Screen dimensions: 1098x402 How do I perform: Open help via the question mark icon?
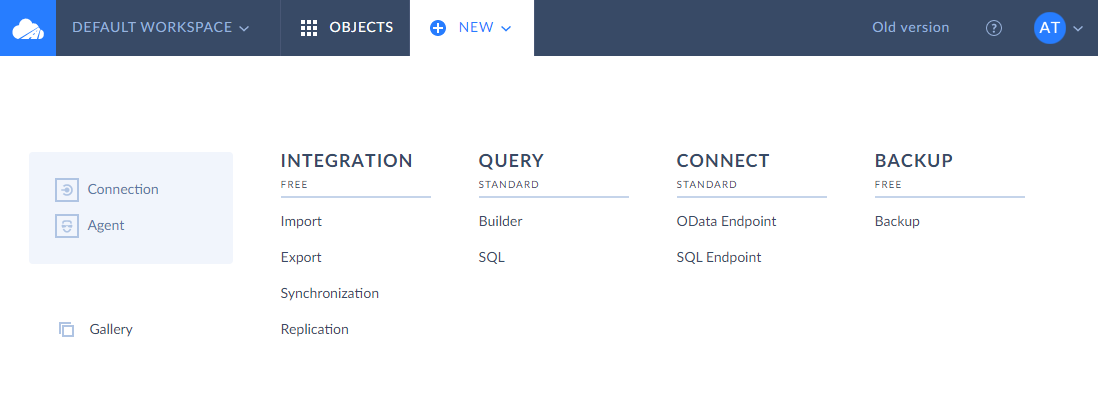click(x=993, y=28)
